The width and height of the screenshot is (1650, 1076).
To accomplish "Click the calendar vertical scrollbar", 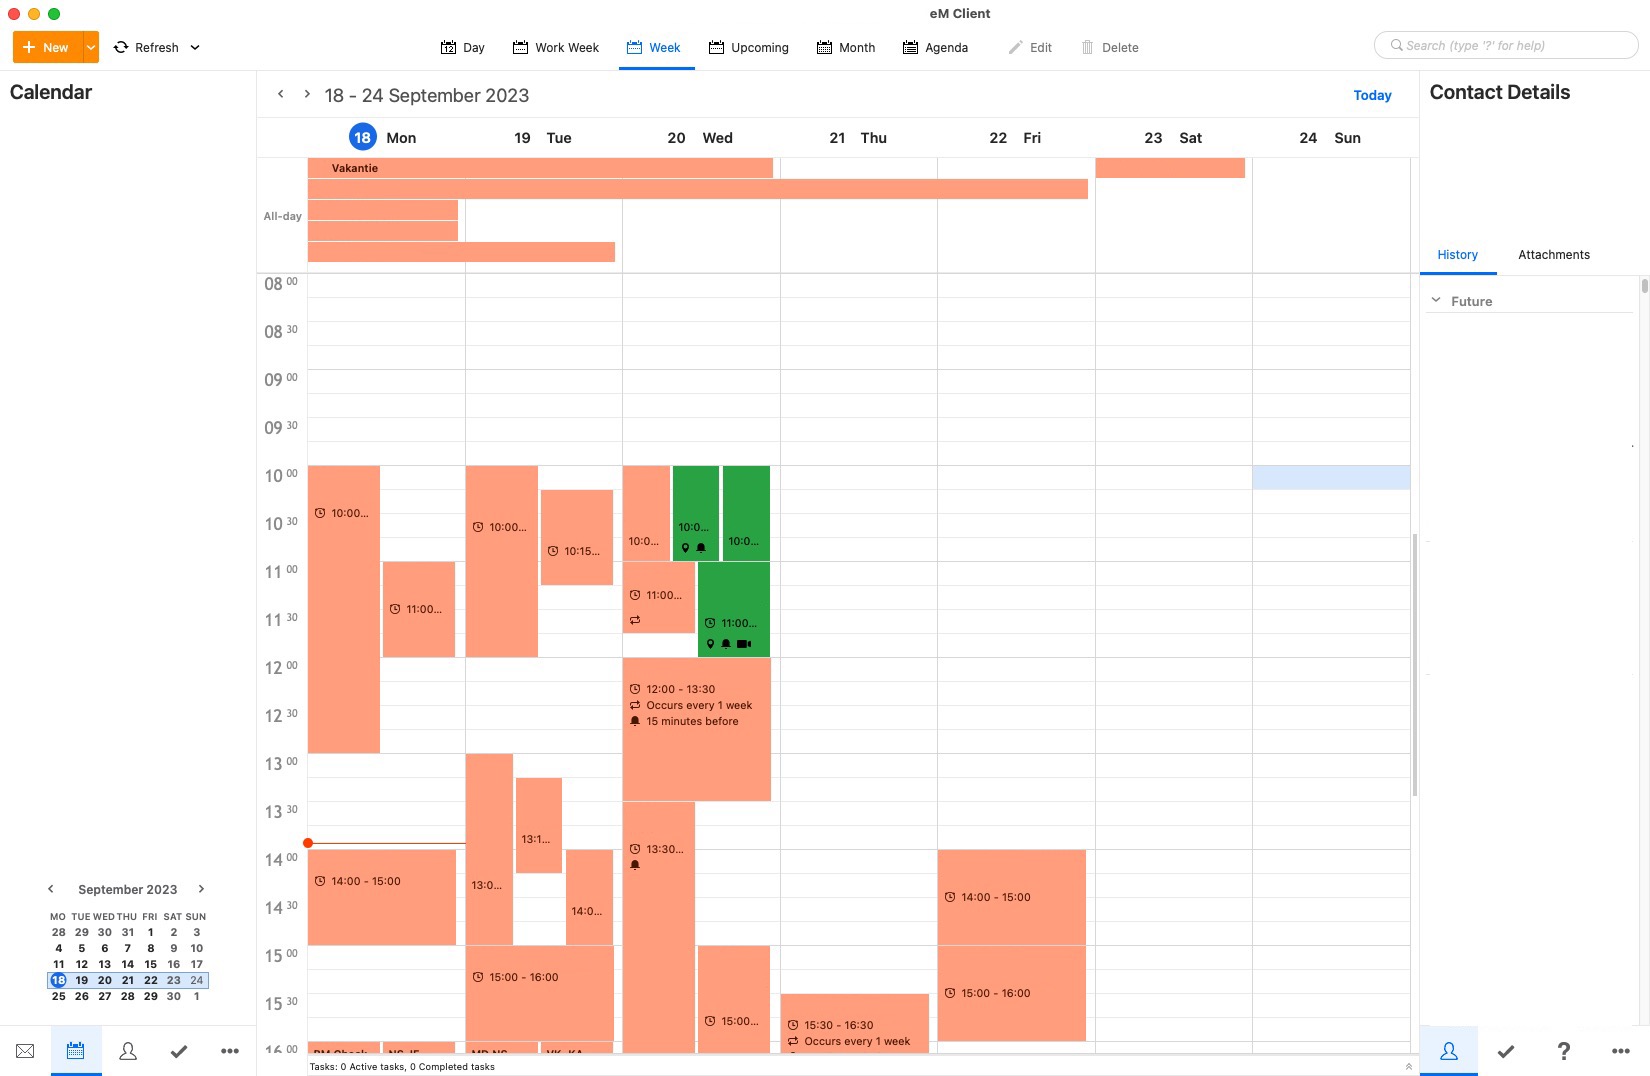I will point(1415,664).
